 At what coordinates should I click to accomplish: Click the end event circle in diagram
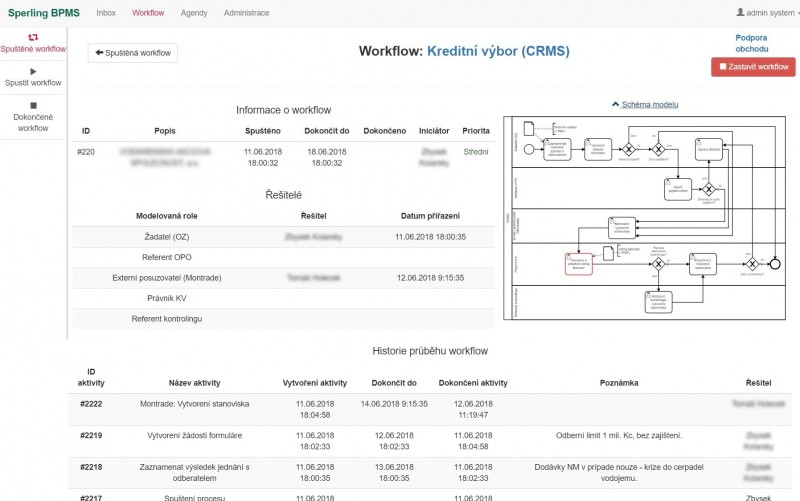[775, 263]
